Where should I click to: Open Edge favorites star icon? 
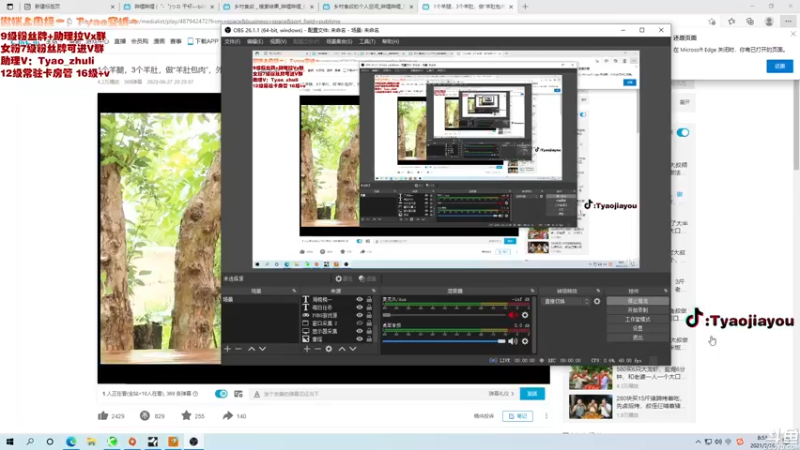coord(732,21)
